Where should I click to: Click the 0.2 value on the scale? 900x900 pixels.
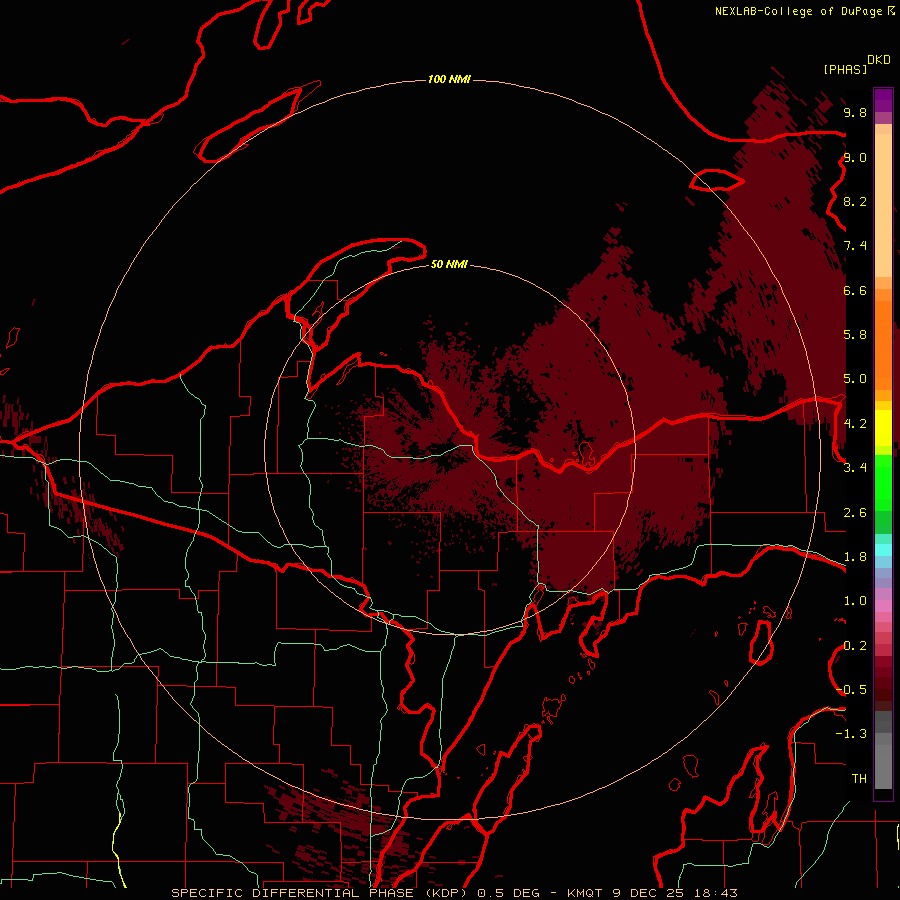[855, 646]
